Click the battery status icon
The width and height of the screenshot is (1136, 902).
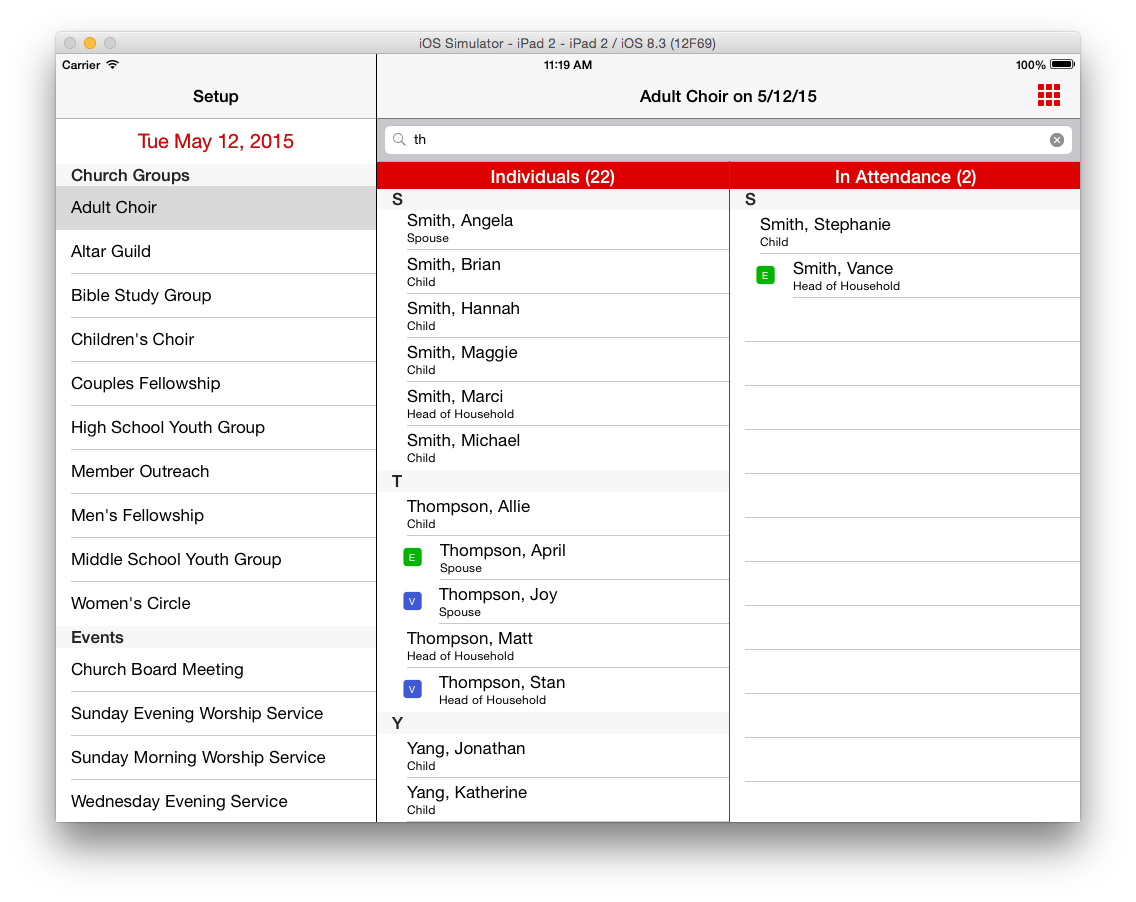coord(1061,65)
